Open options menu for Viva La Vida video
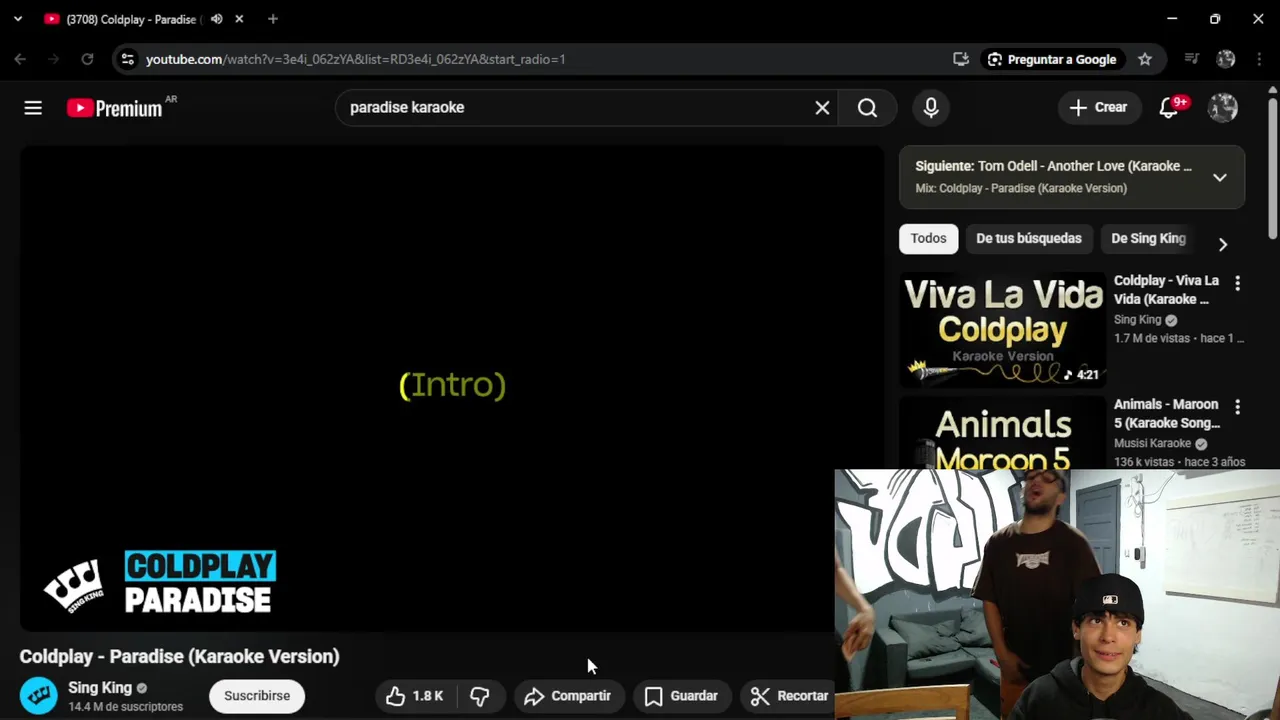 click(1237, 284)
